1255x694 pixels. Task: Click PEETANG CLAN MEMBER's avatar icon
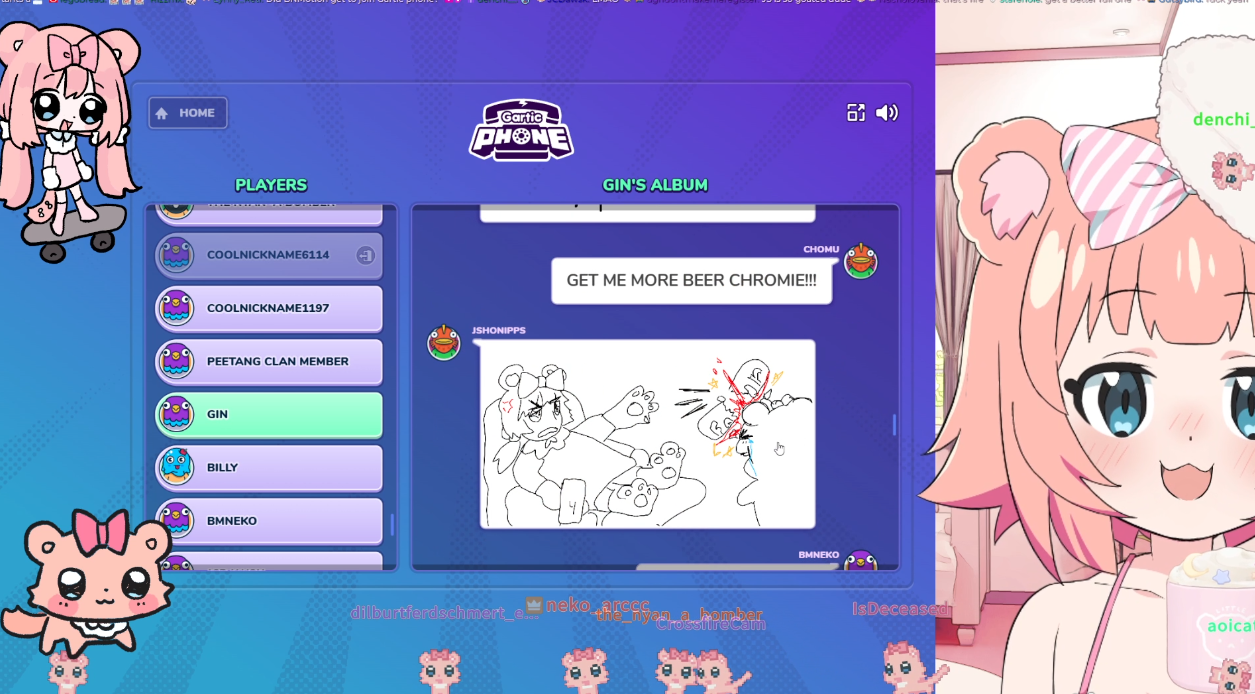point(177,361)
